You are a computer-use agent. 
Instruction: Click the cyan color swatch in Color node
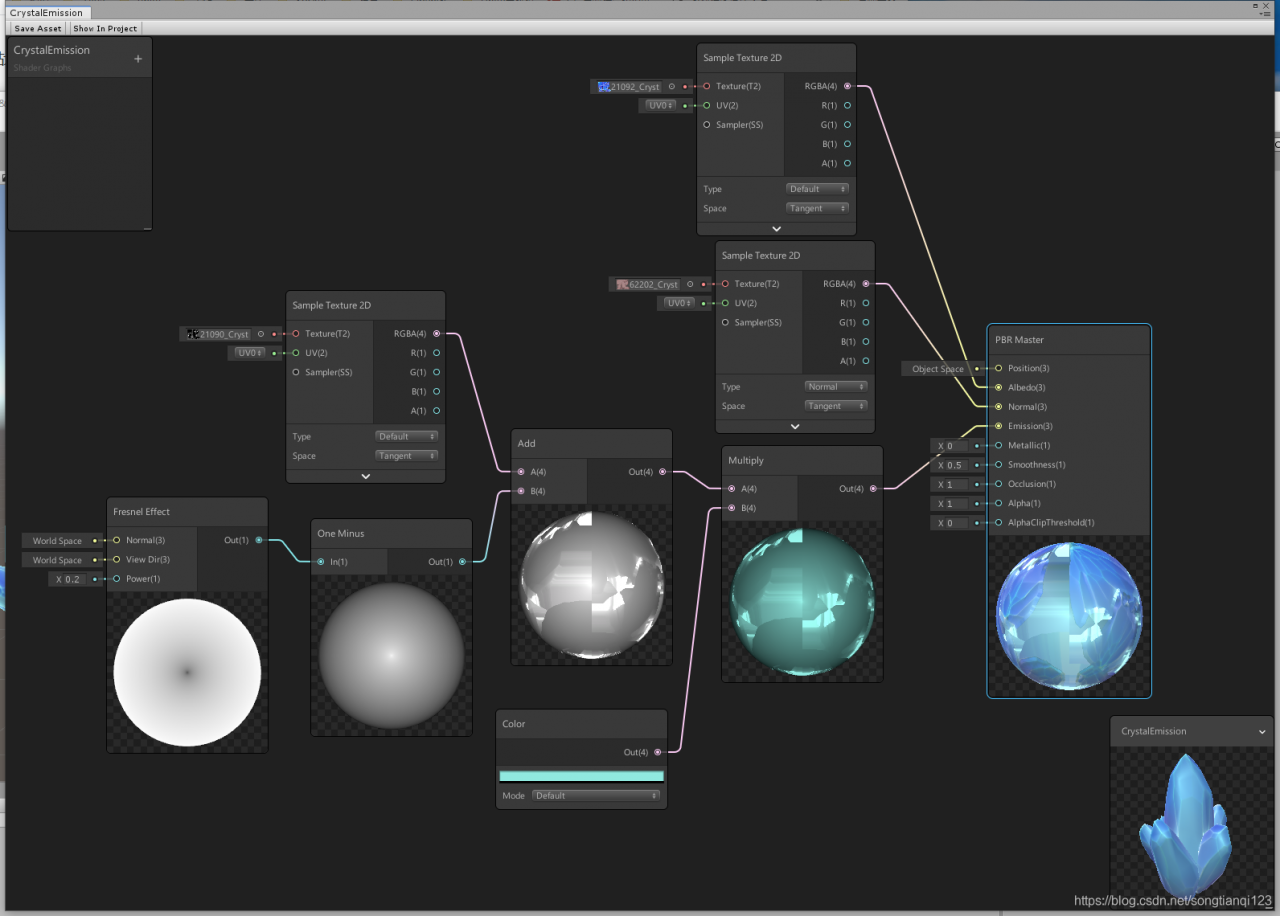click(x=581, y=776)
